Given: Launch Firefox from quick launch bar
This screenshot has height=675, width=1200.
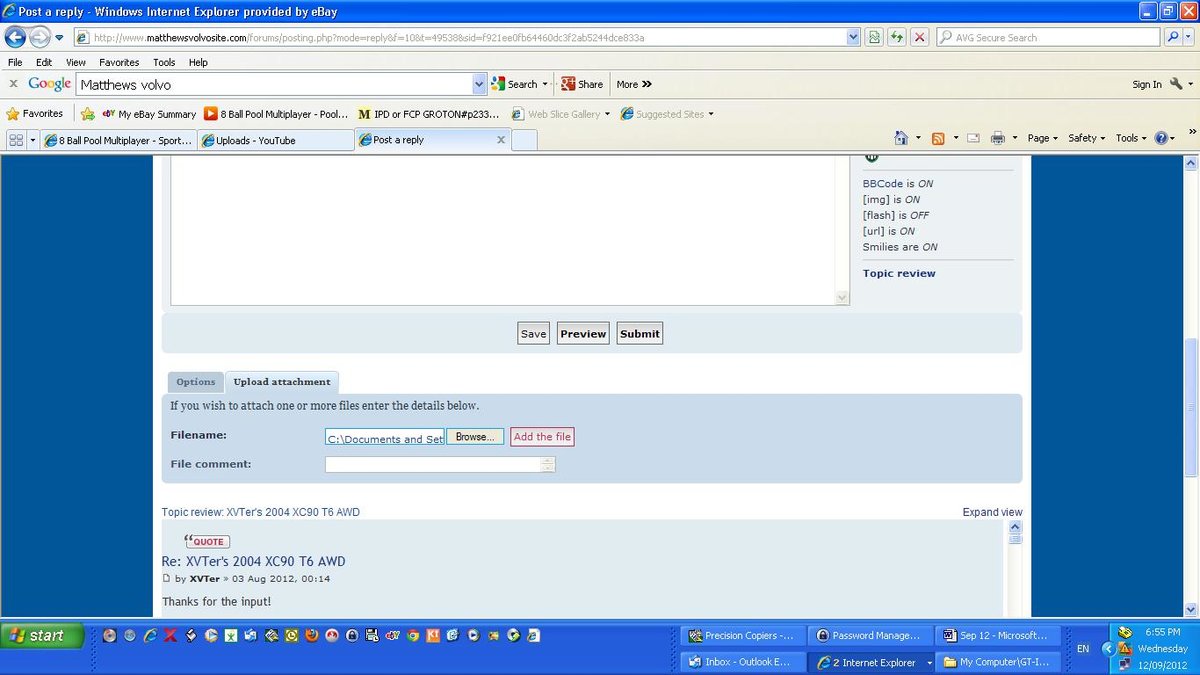Looking at the screenshot, I should coord(311,635).
